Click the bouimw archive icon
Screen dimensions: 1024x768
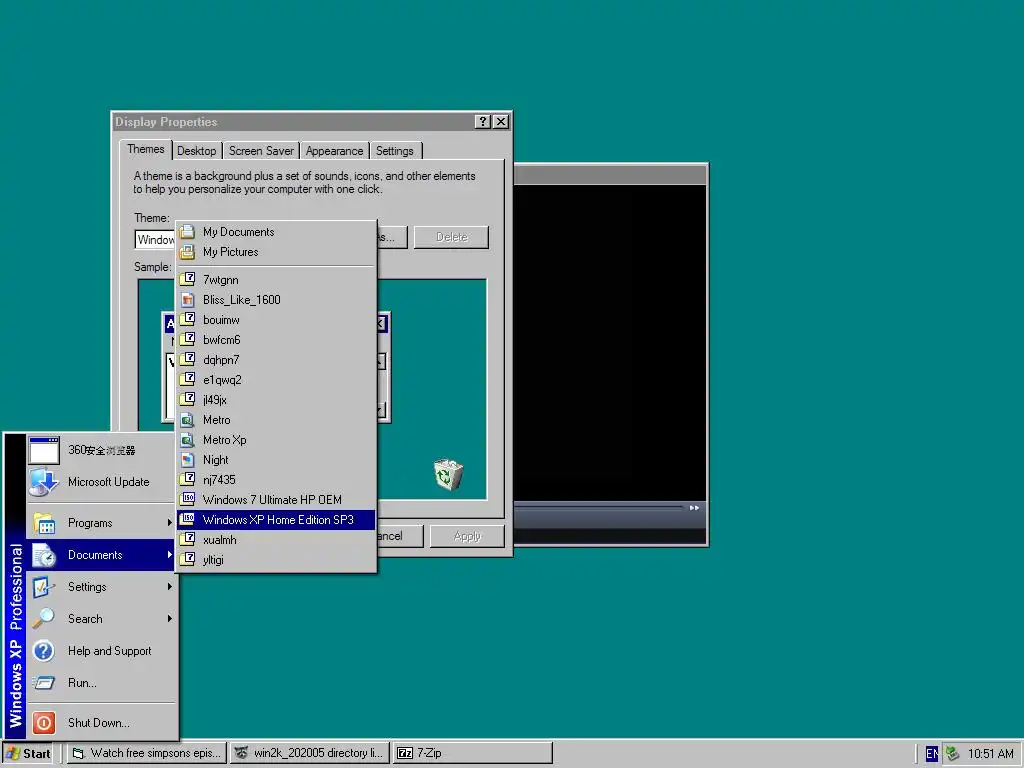(187, 319)
